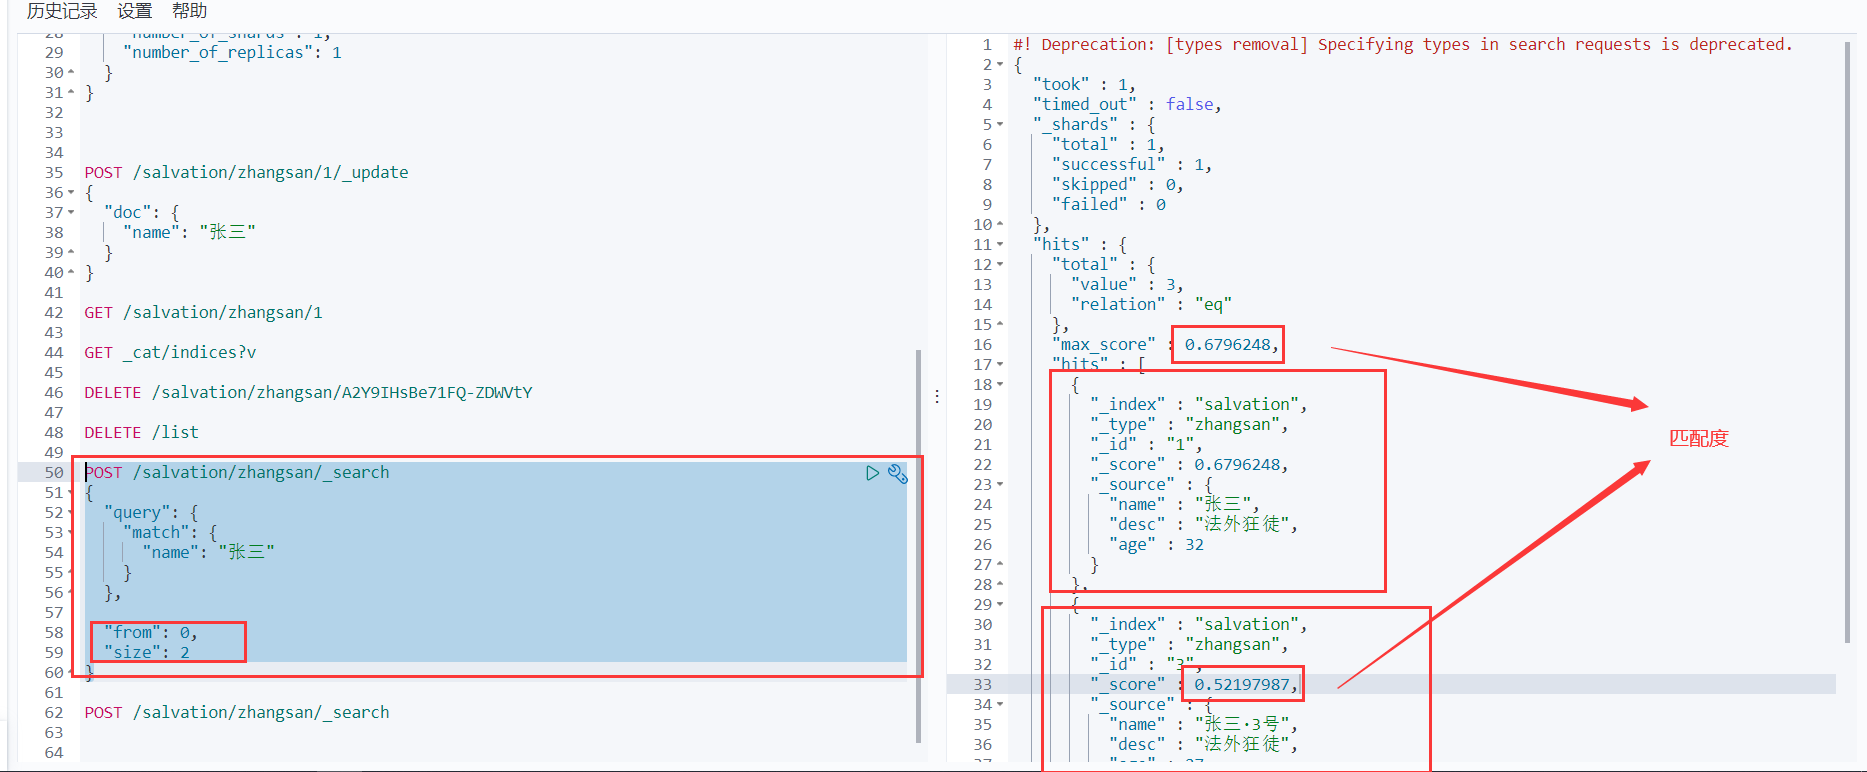Screen dimensions: 1867x772
Task: Click the left editor vertical scrollbar
Action: 918,546
